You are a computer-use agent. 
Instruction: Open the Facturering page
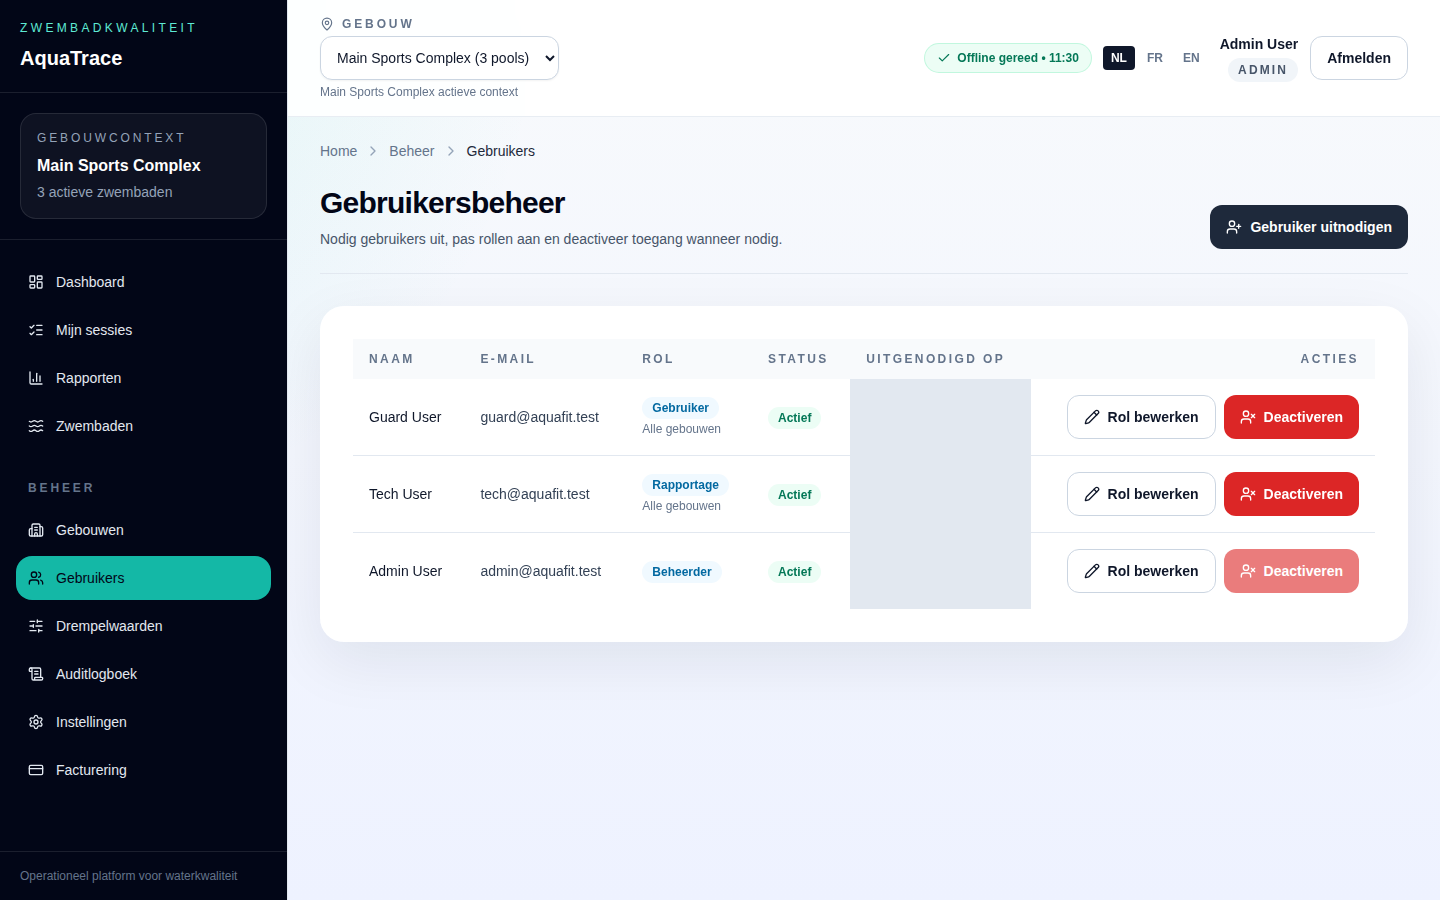coord(143,770)
